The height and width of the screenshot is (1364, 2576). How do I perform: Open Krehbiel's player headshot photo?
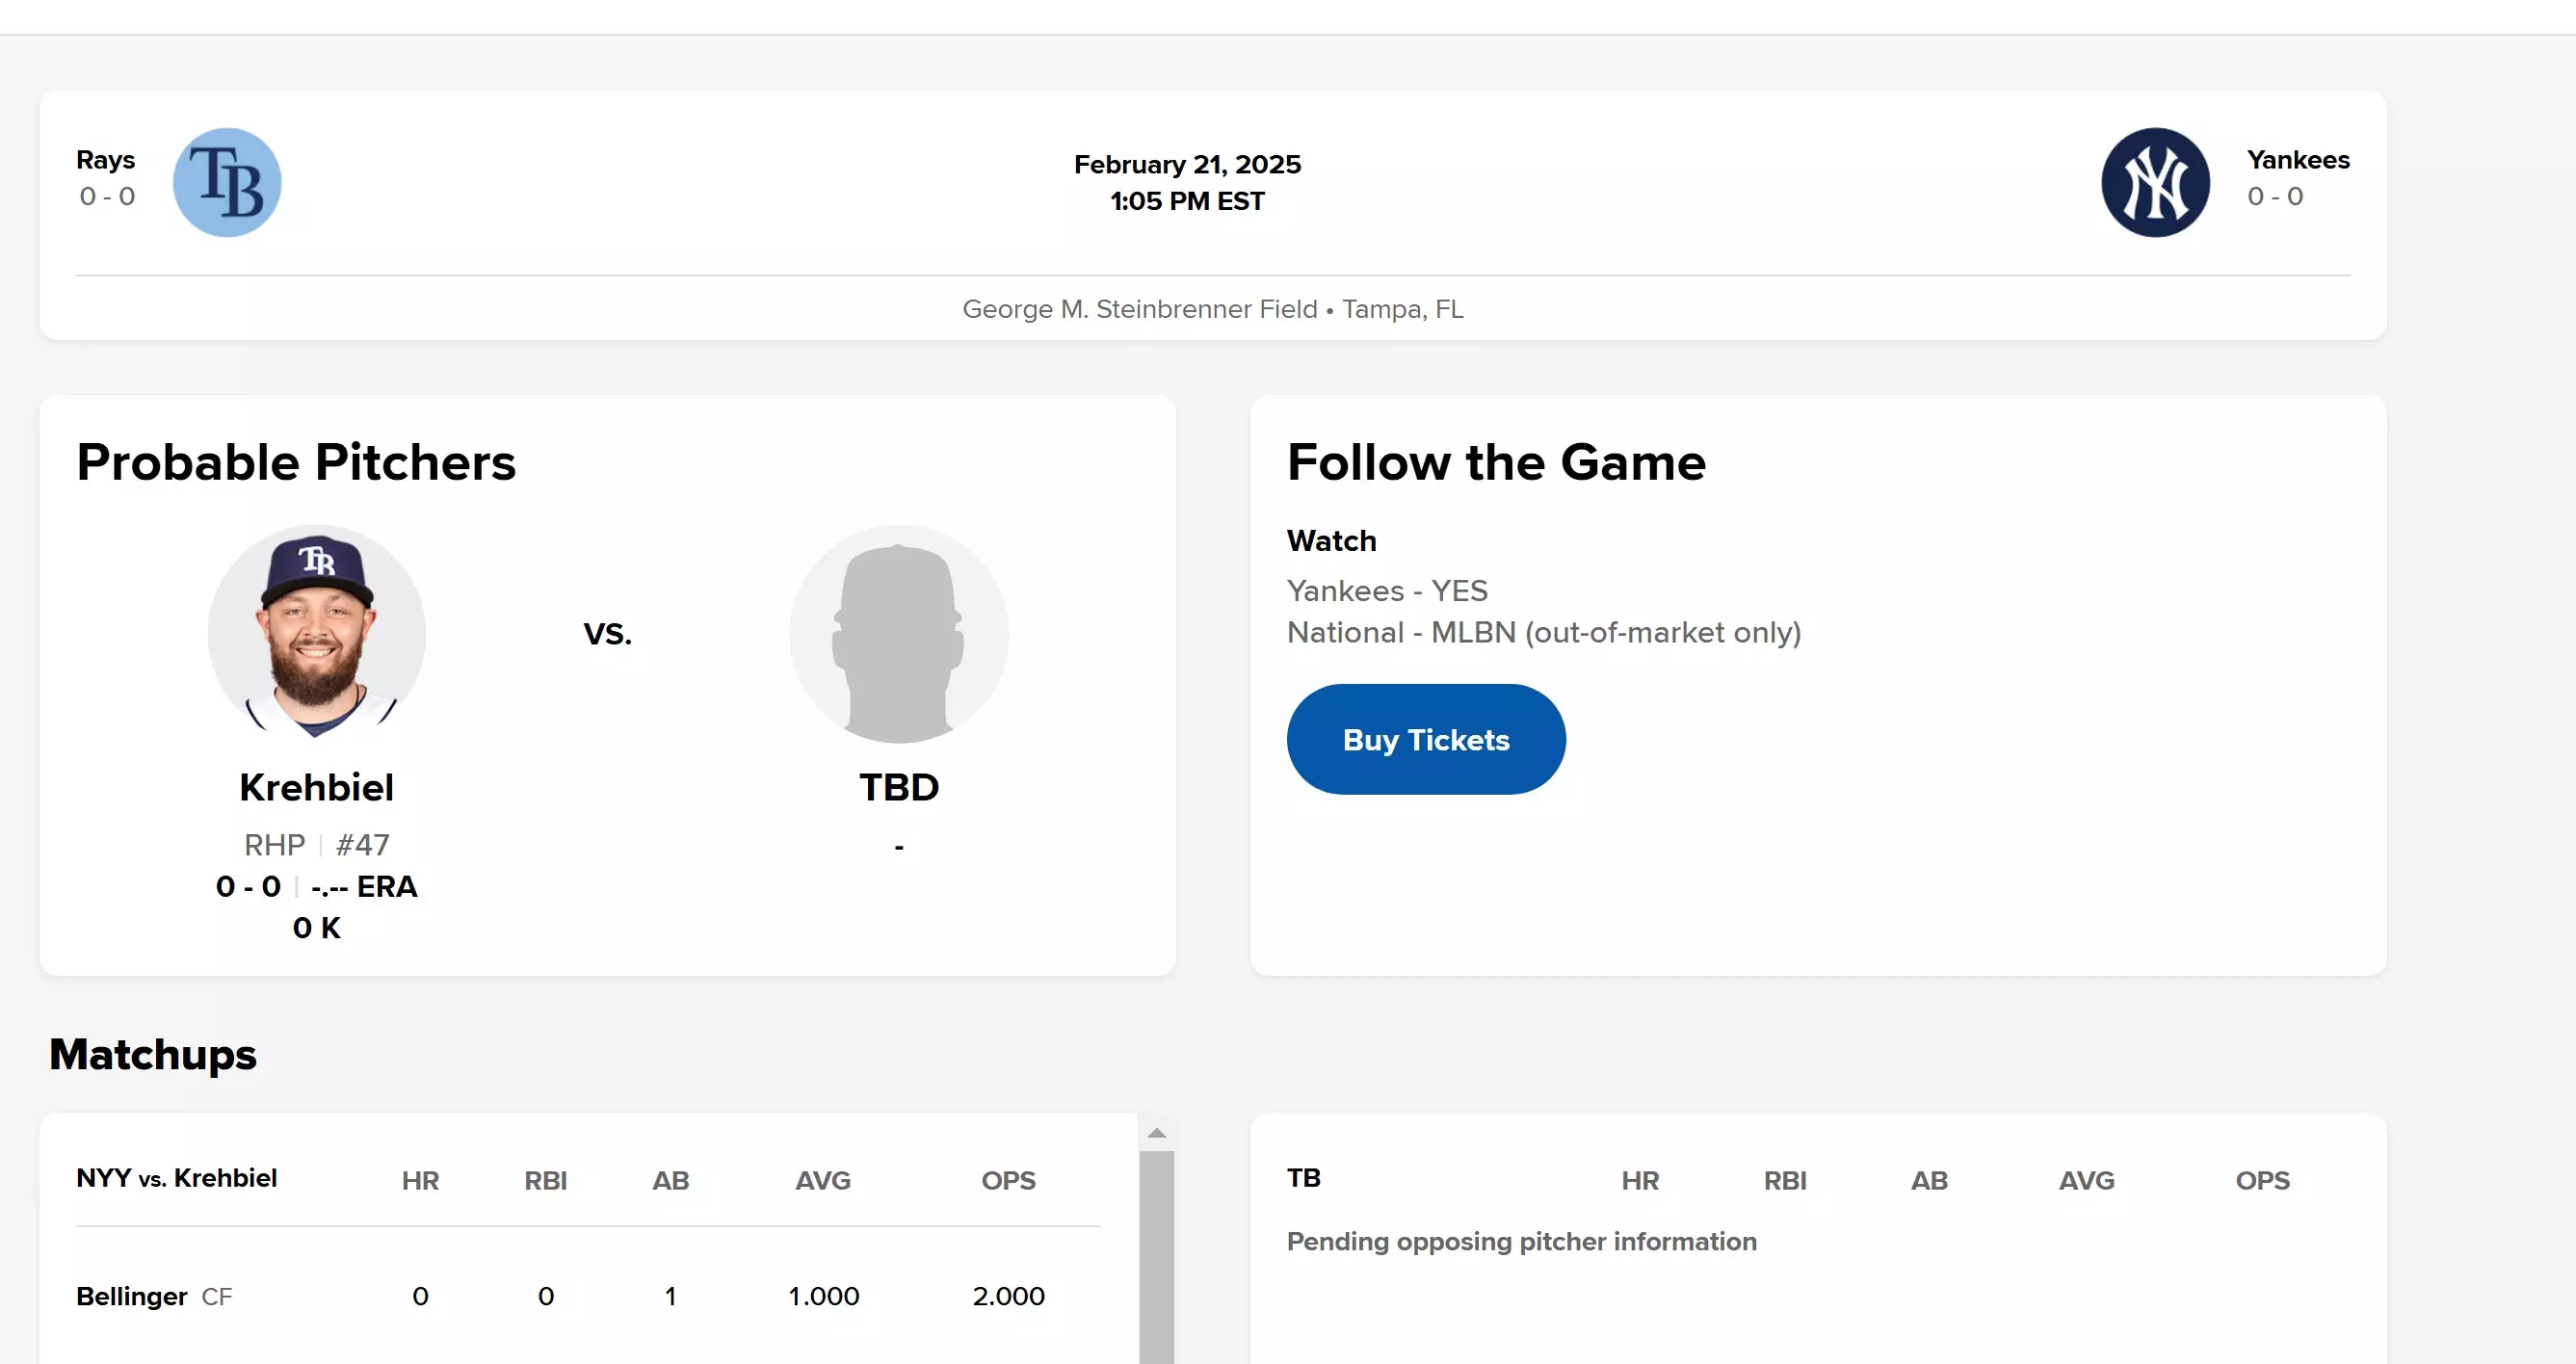(x=317, y=633)
